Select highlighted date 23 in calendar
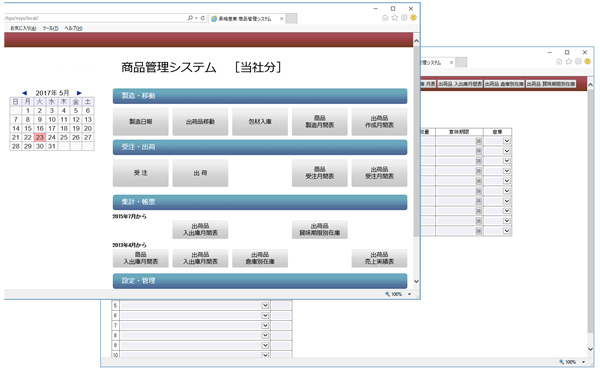This screenshot has width=600, height=373. tap(39, 137)
